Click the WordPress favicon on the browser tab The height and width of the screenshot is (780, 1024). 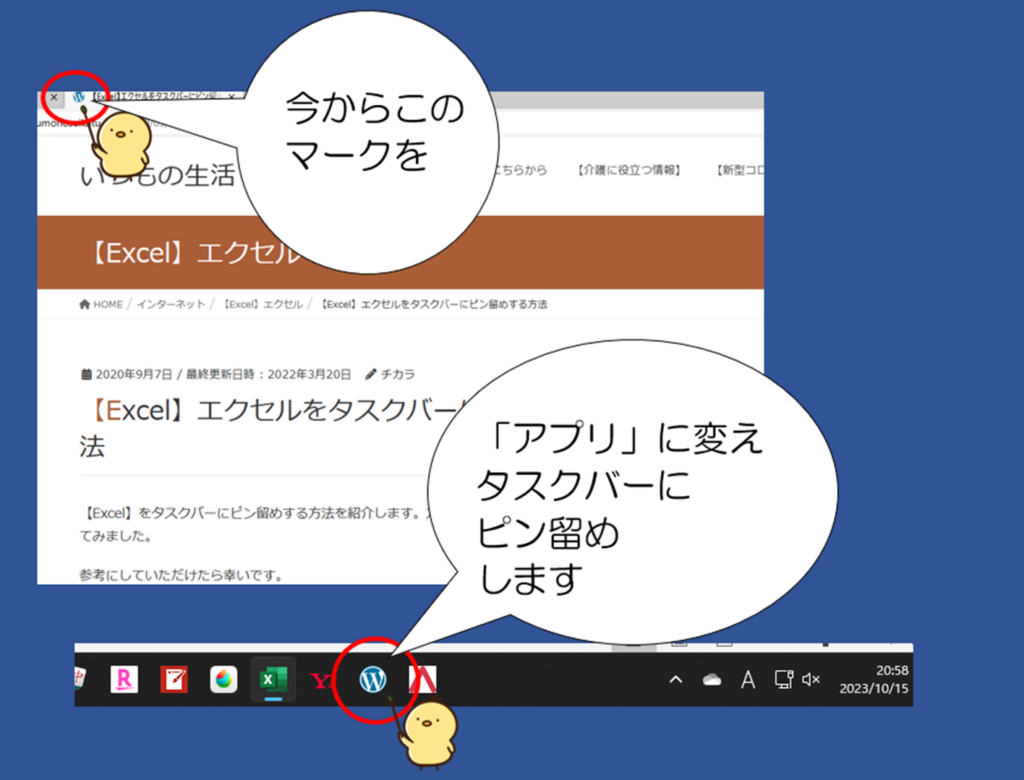79,97
